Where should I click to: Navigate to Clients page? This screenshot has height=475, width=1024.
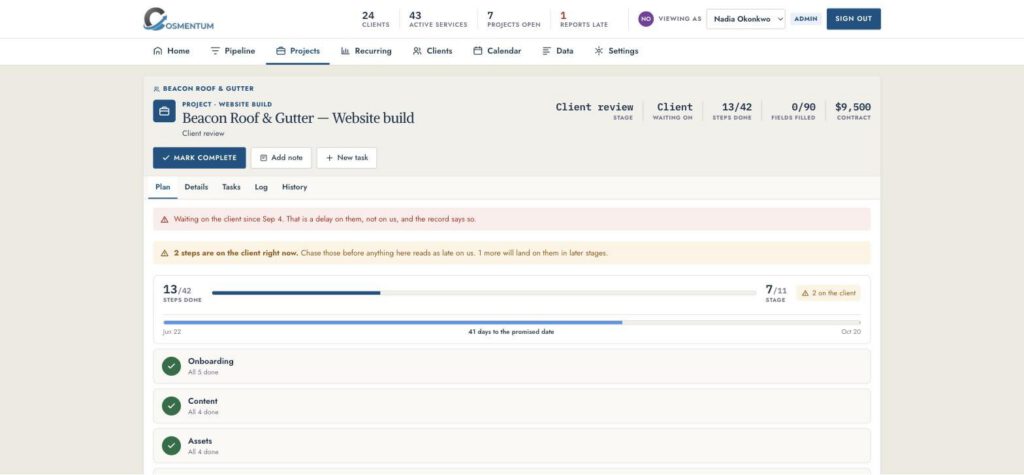432,51
